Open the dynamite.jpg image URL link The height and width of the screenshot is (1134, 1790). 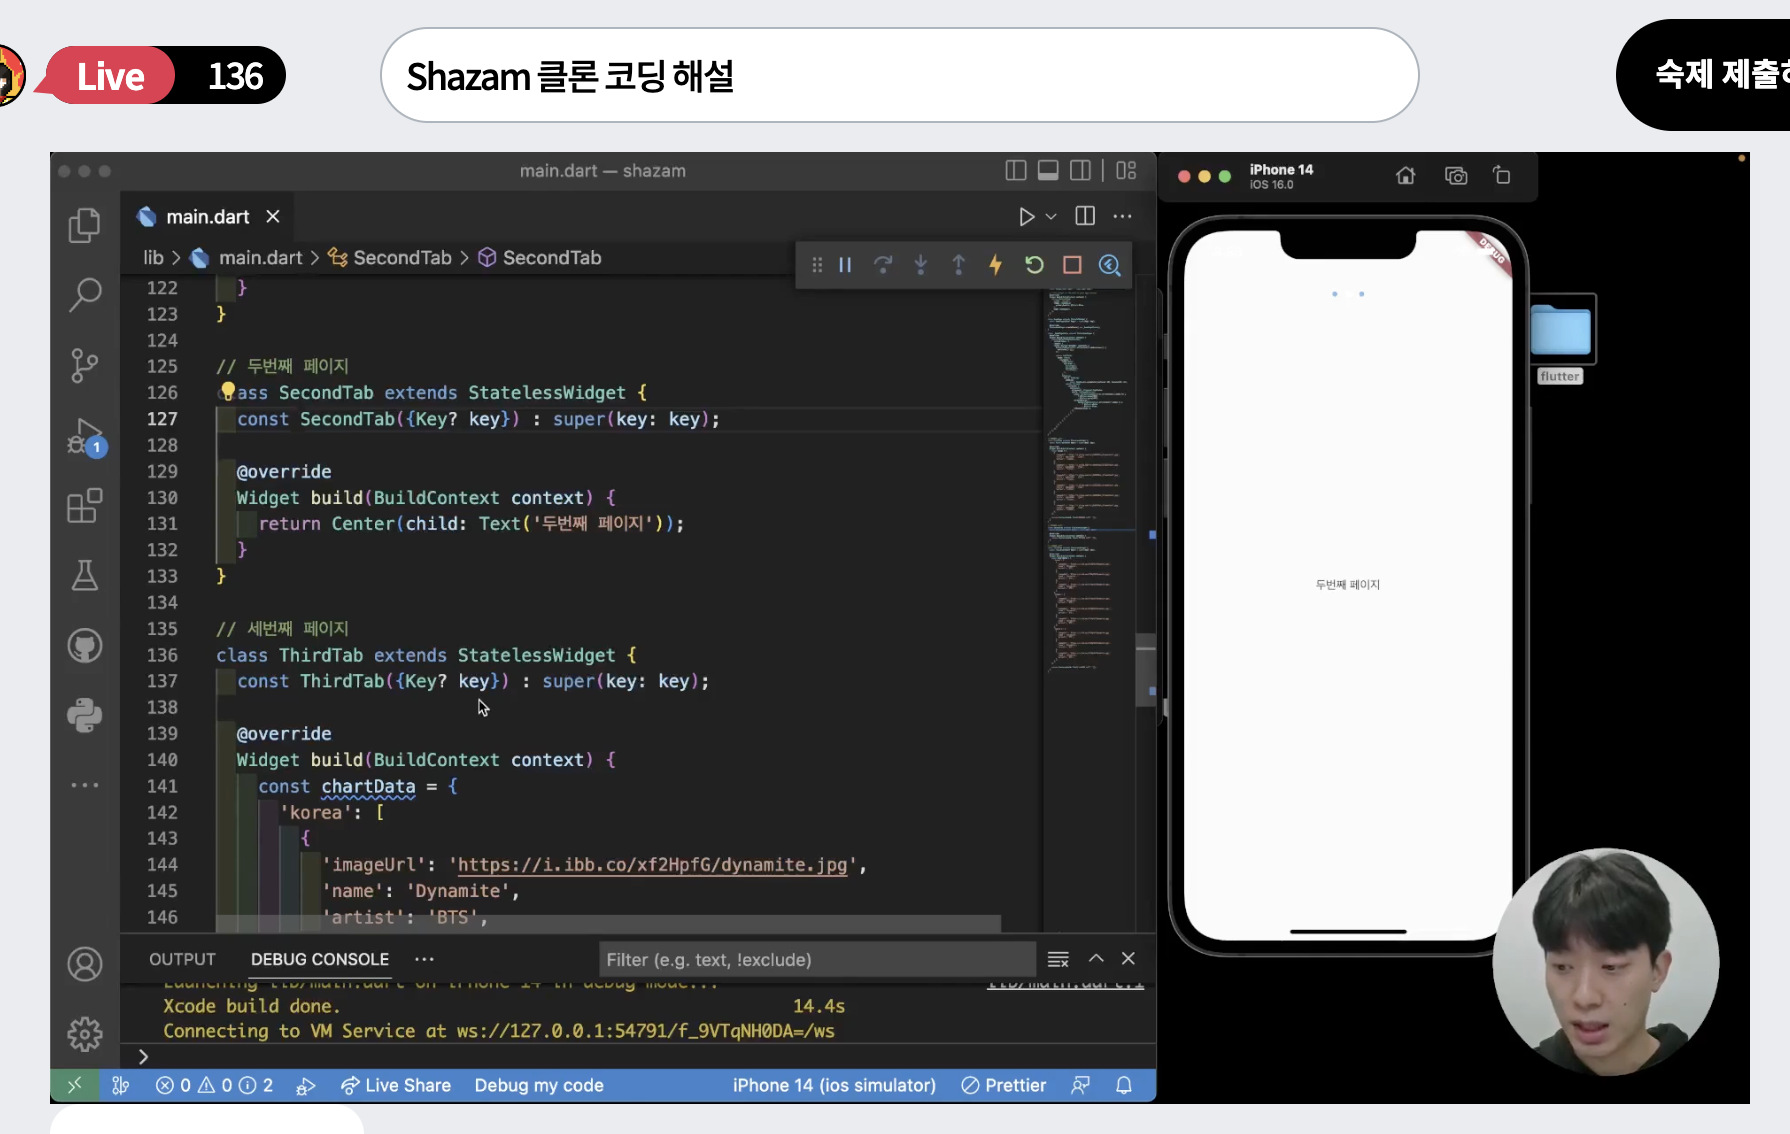652,865
